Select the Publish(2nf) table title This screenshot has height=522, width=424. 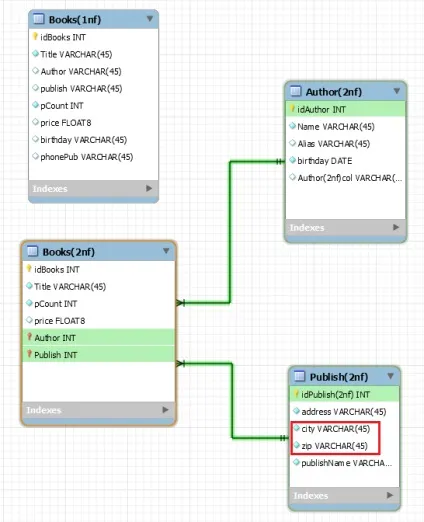click(x=339, y=377)
